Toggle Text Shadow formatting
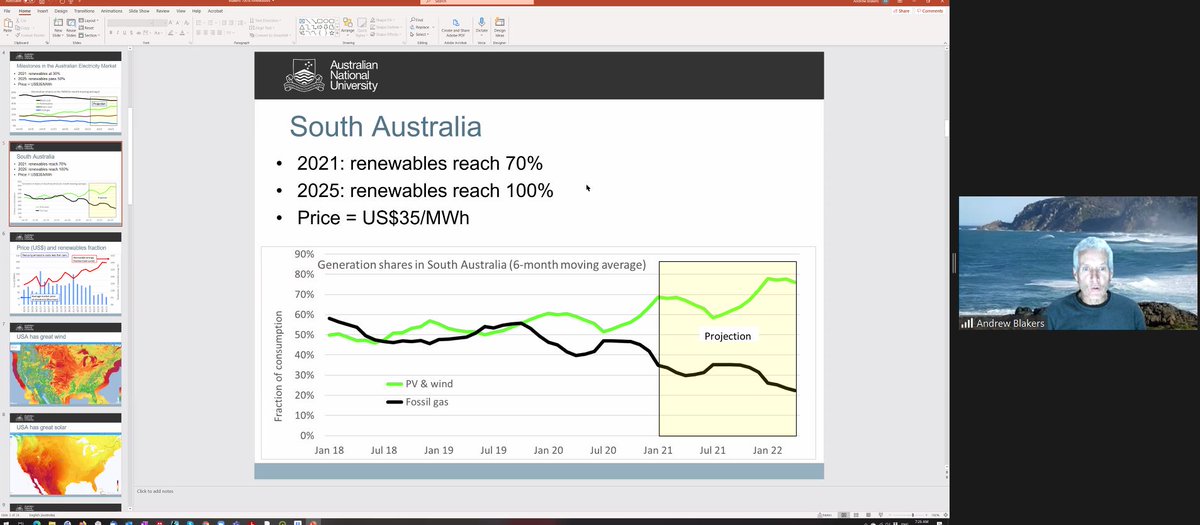Screen dimensions: 1200x525 coord(131,32)
